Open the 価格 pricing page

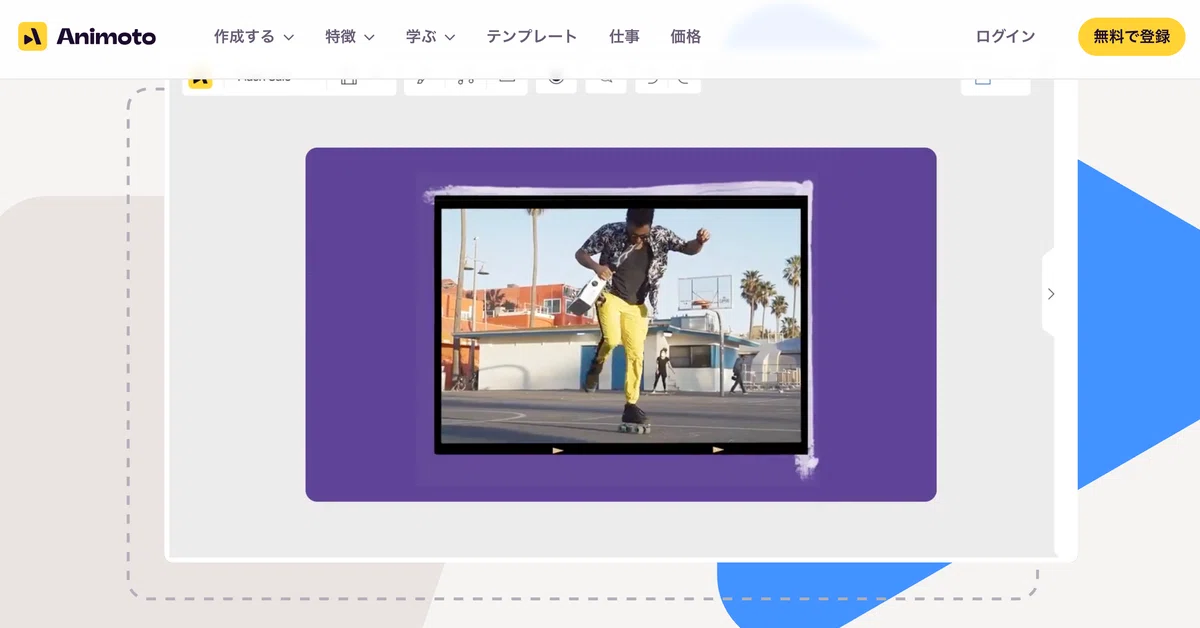[686, 37]
